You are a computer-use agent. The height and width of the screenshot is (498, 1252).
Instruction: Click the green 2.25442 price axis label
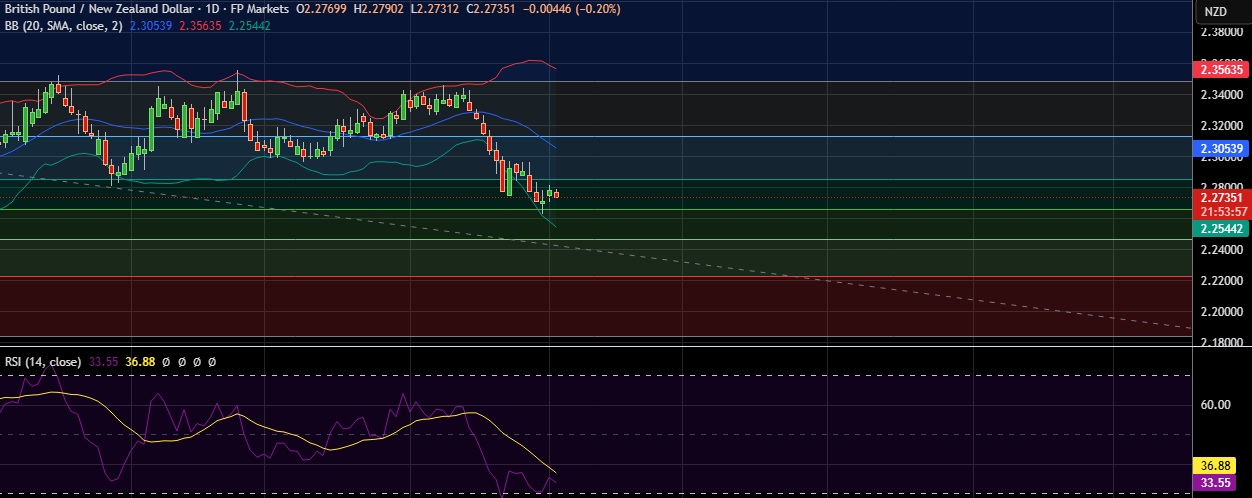tap(1221, 229)
